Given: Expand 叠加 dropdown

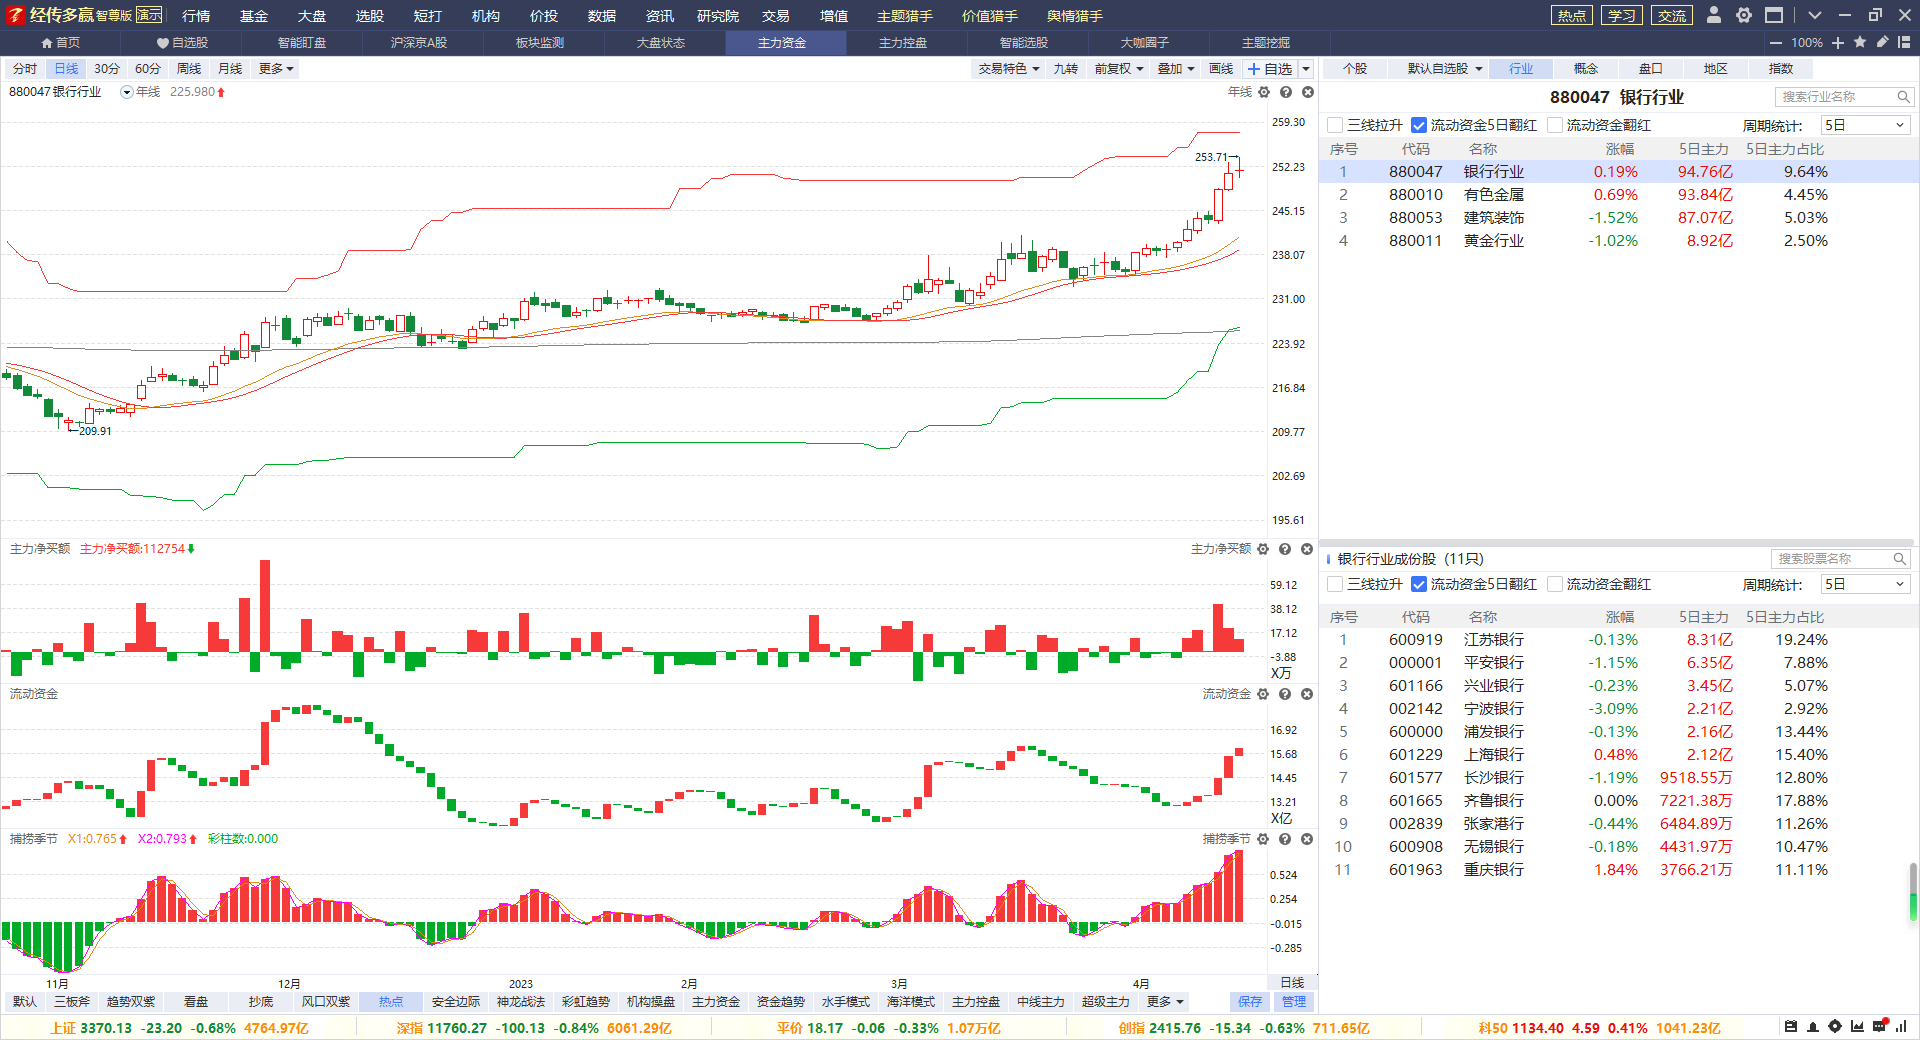Looking at the screenshot, I should pos(1176,69).
